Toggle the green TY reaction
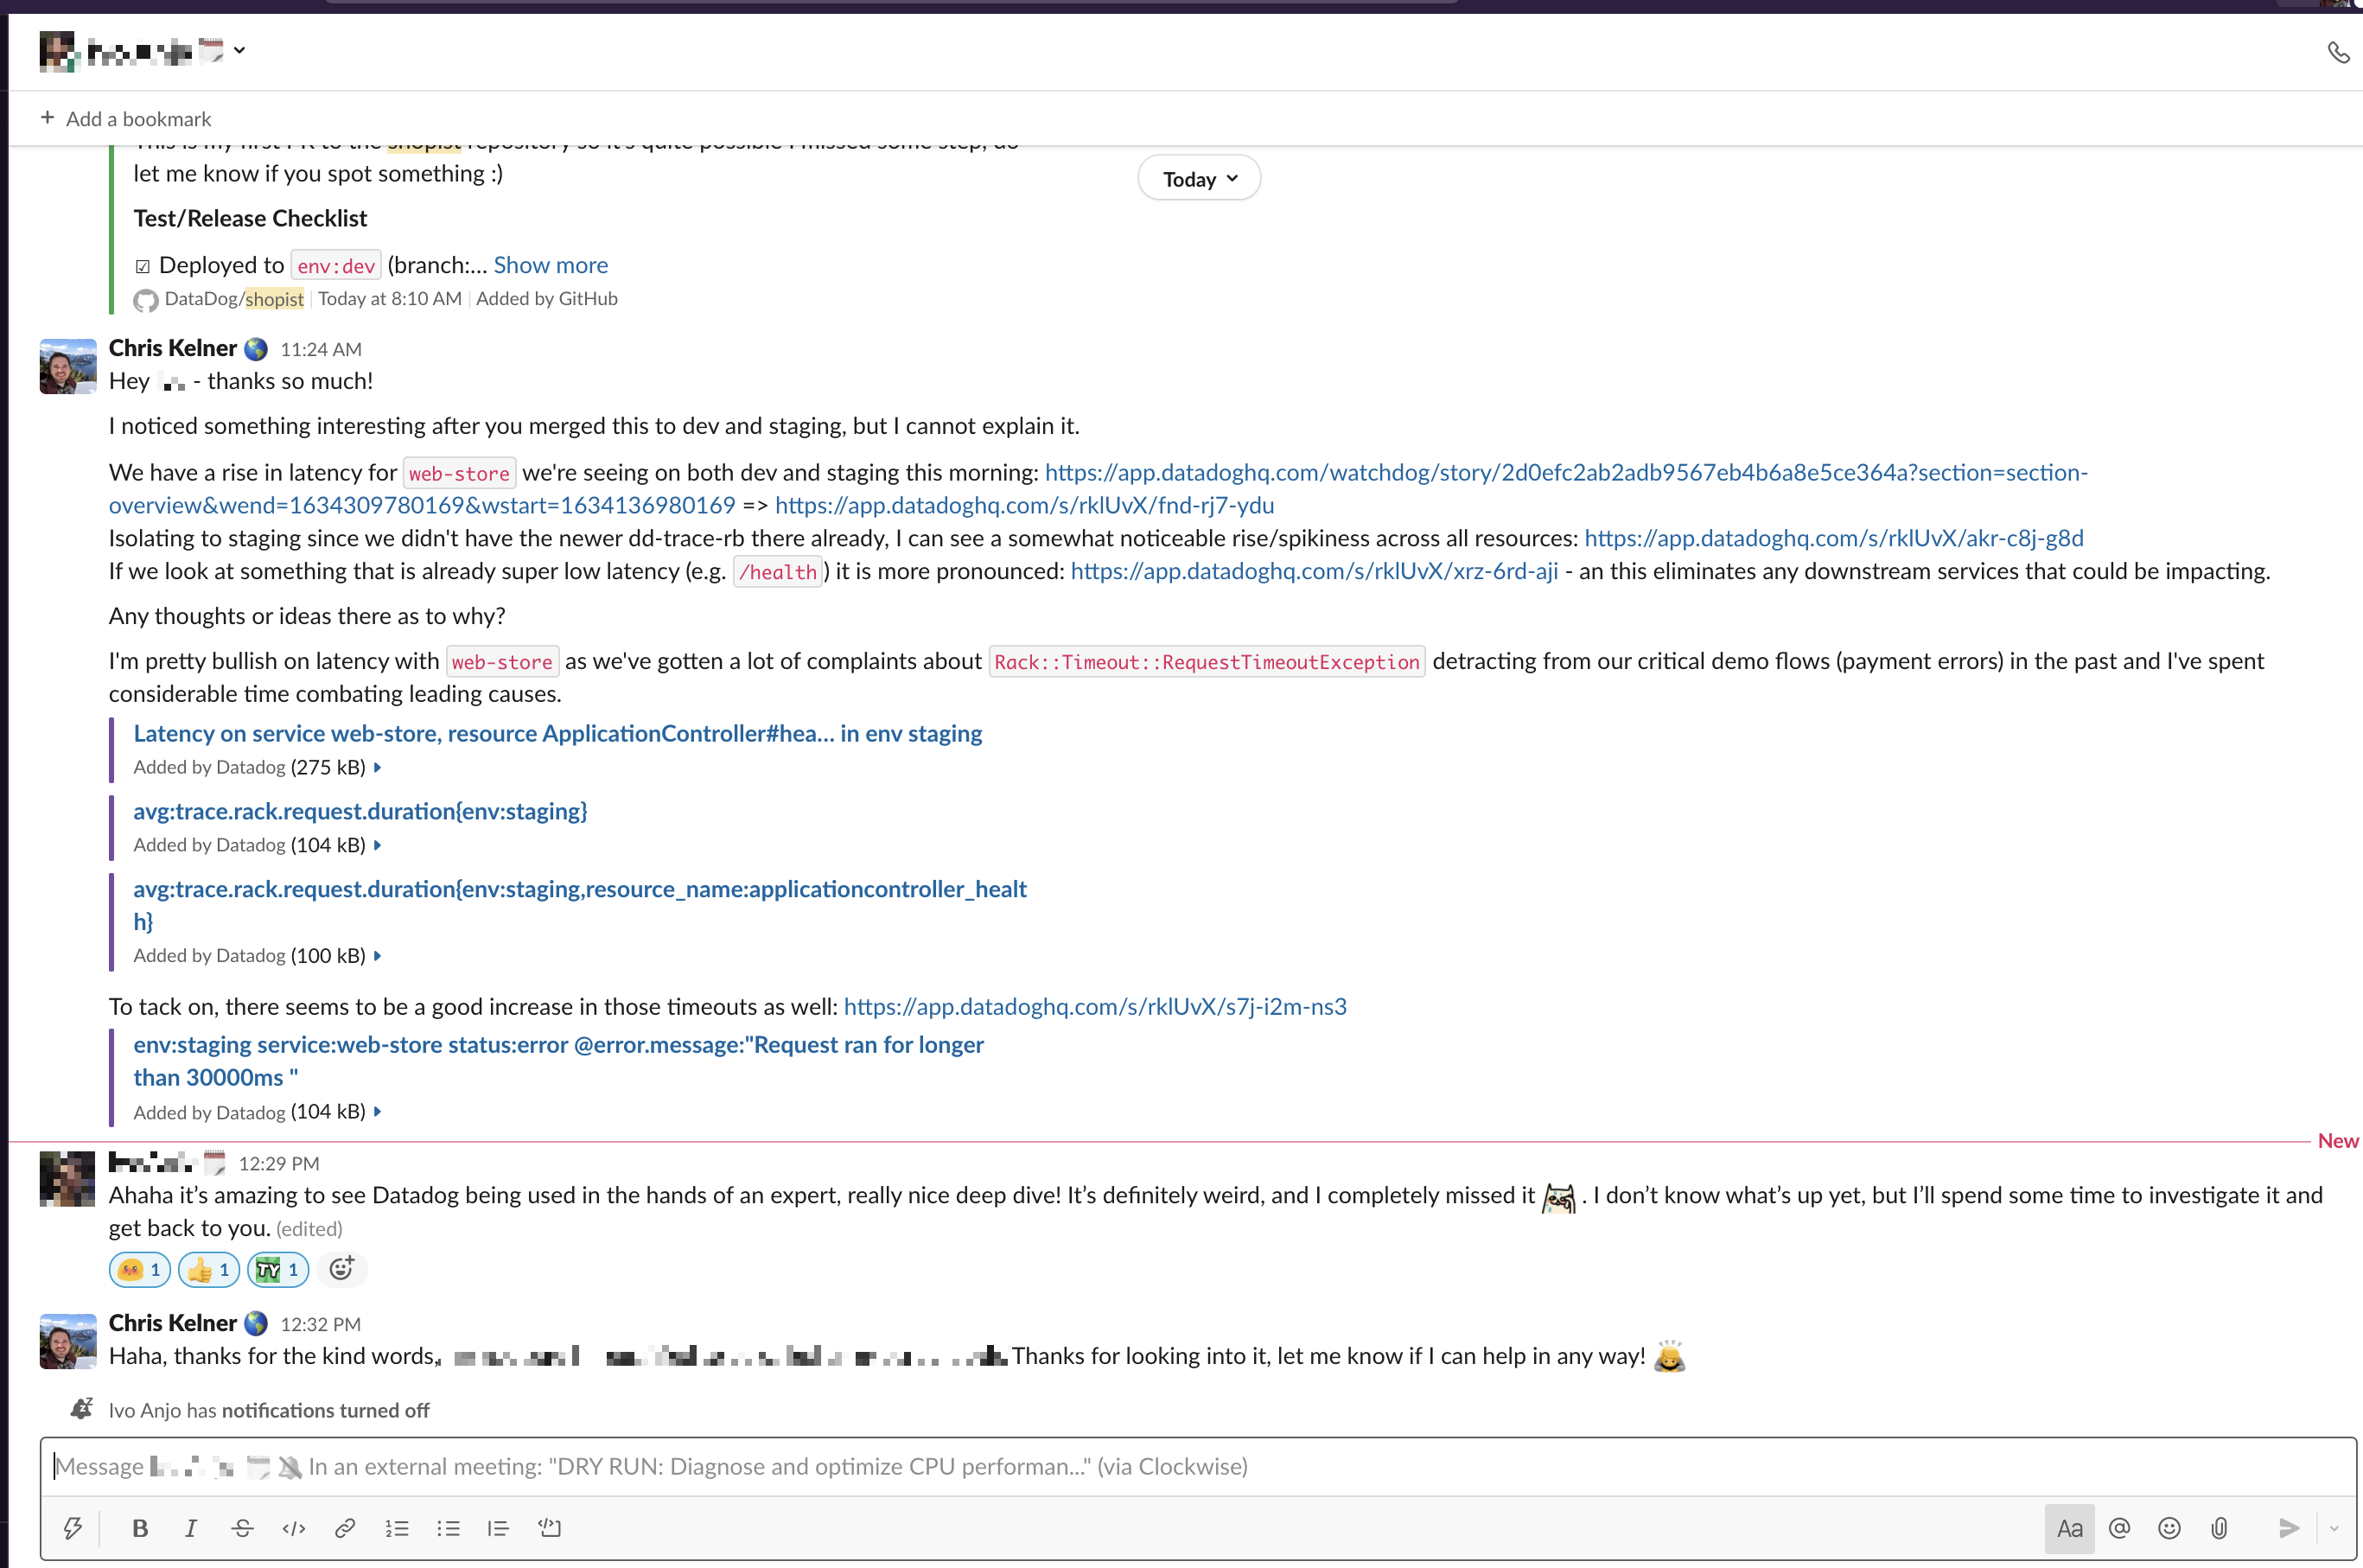 pyautogui.click(x=278, y=1270)
